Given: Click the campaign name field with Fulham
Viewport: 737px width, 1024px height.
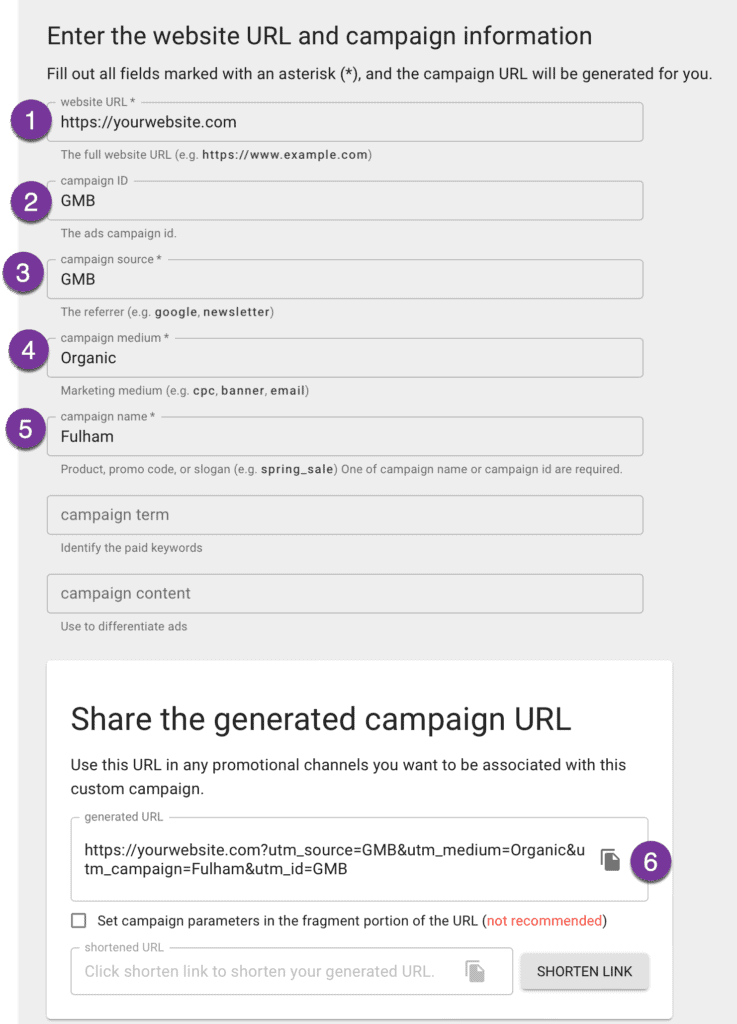Looking at the screenshot, I should tap(345, 437).
